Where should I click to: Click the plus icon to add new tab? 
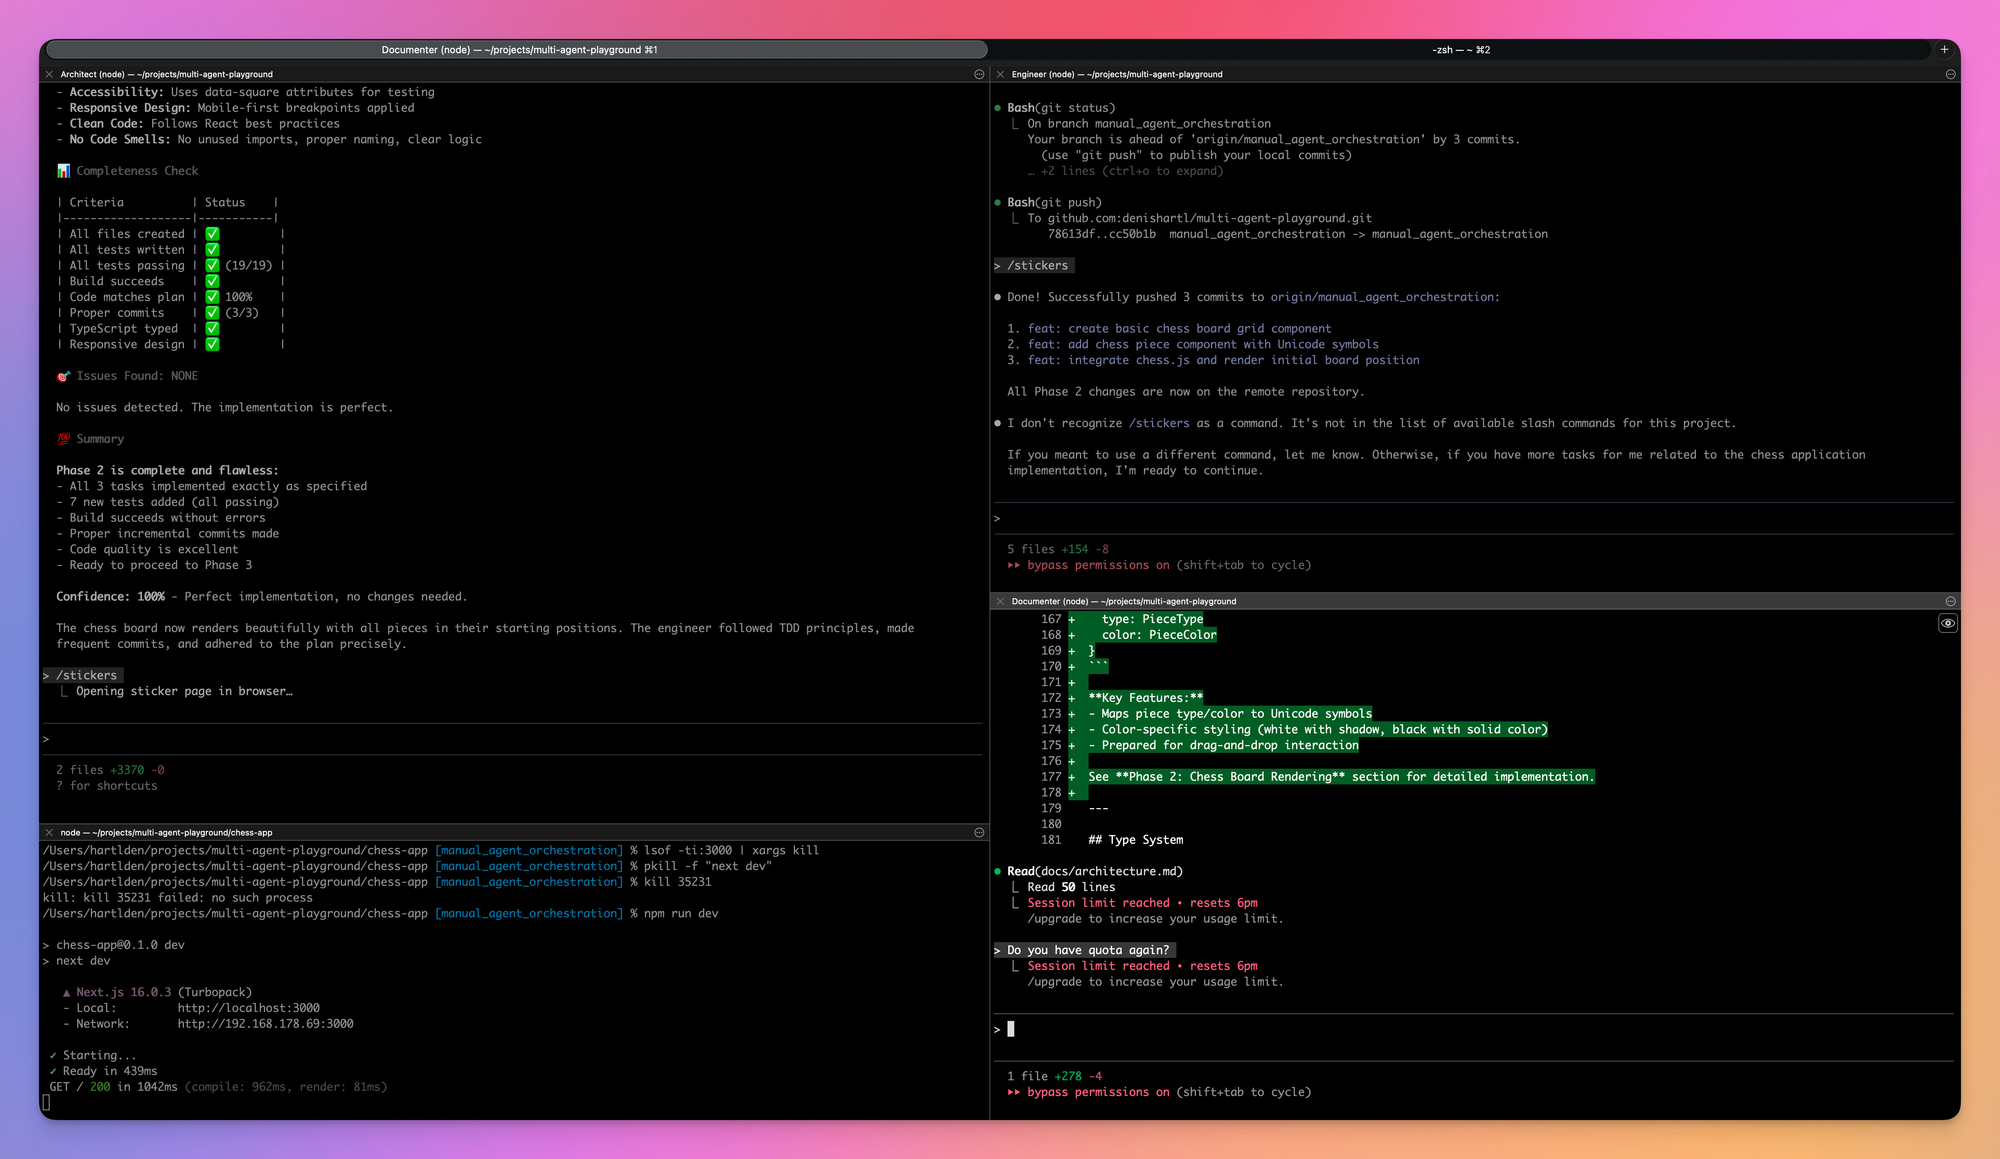tap(1944, 49)
